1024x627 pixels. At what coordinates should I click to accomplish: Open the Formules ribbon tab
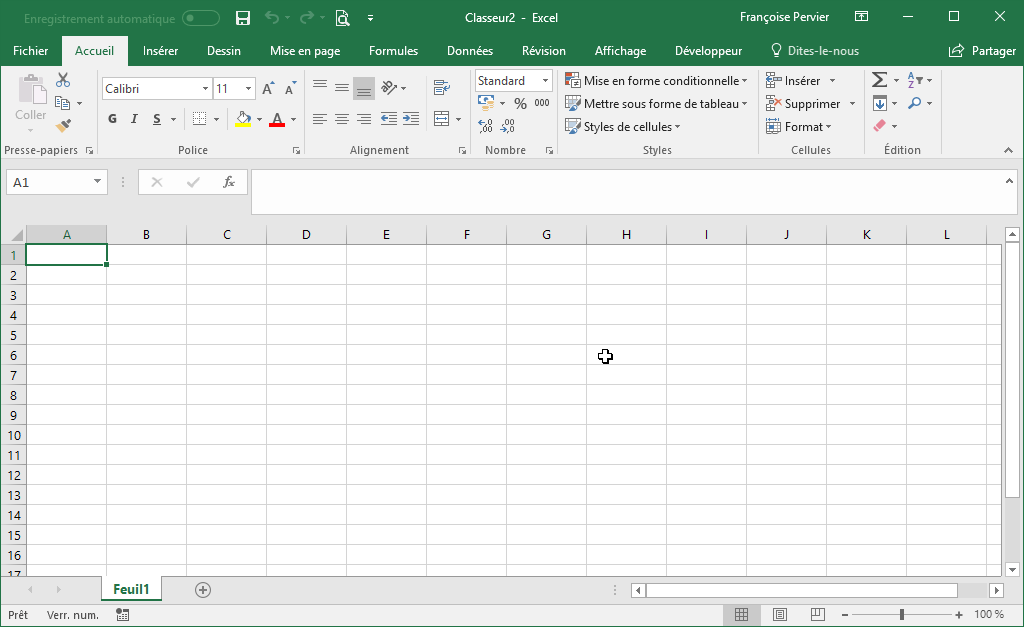click(x=393, y=51)
